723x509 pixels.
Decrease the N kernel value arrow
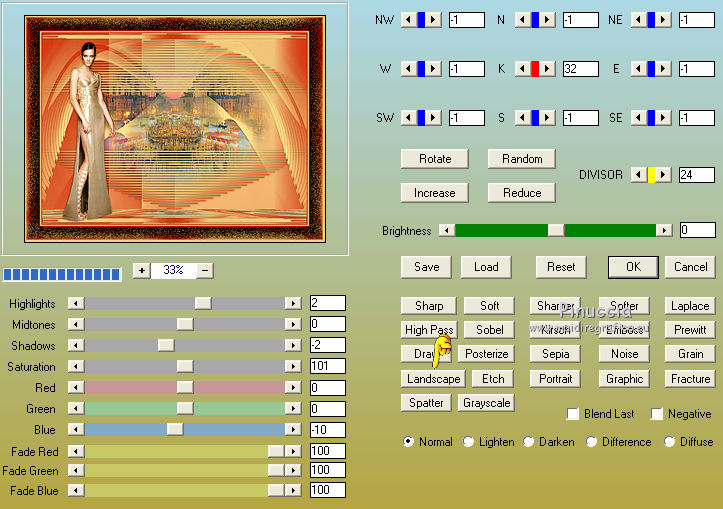click(x=522, y=20)
